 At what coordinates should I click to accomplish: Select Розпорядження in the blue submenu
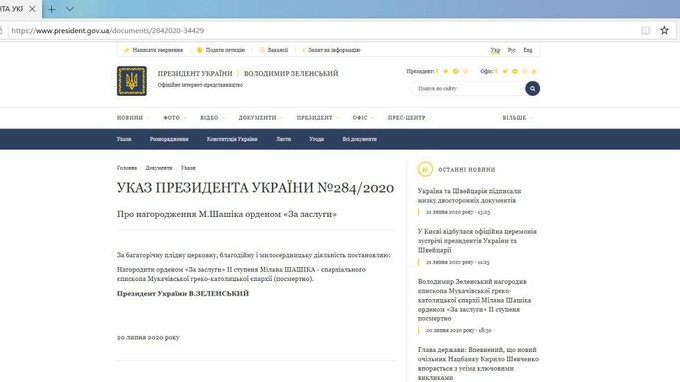tap(169, 139)
